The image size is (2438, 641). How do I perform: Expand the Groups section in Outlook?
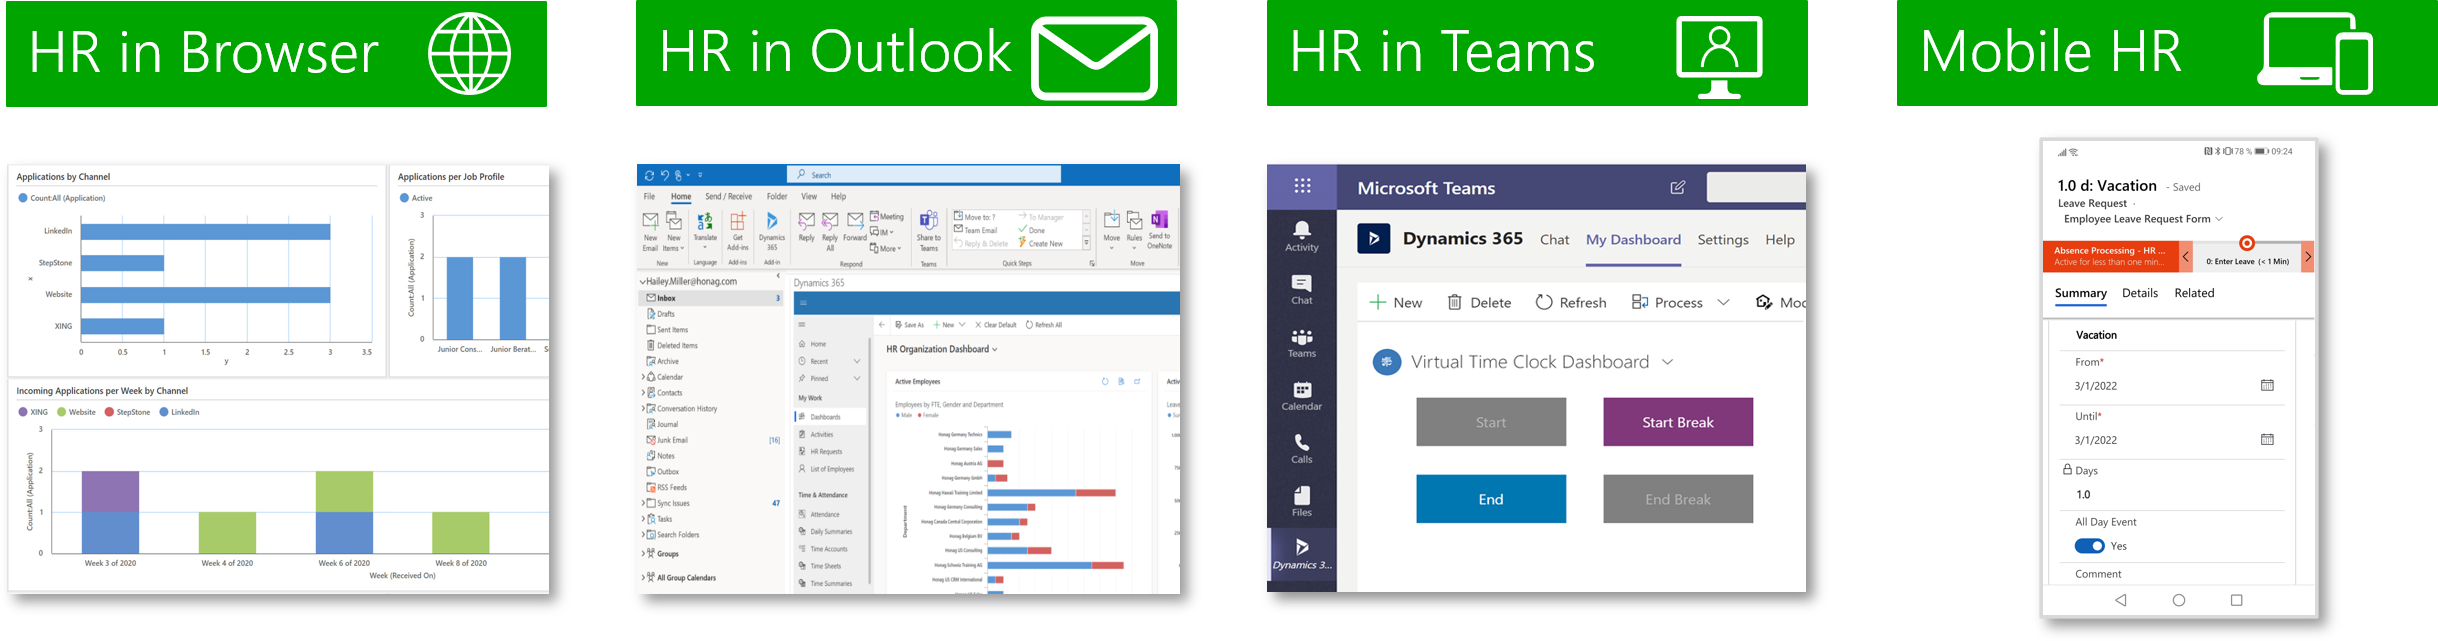pyautogui.click(x=643, y=553)
